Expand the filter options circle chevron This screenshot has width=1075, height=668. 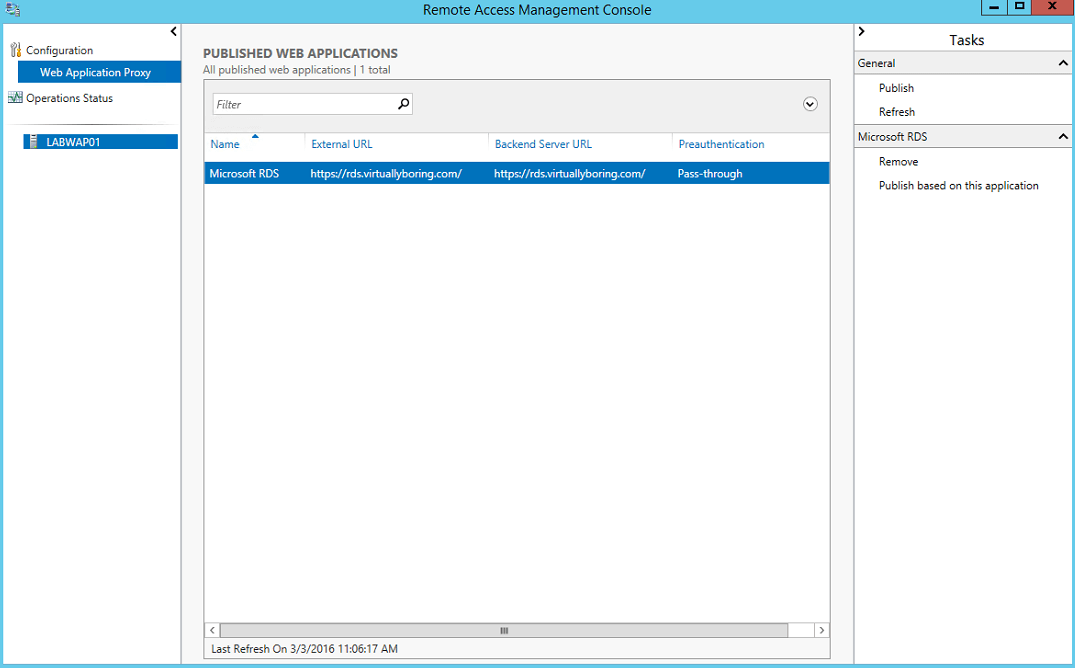[x=810, y=104]
